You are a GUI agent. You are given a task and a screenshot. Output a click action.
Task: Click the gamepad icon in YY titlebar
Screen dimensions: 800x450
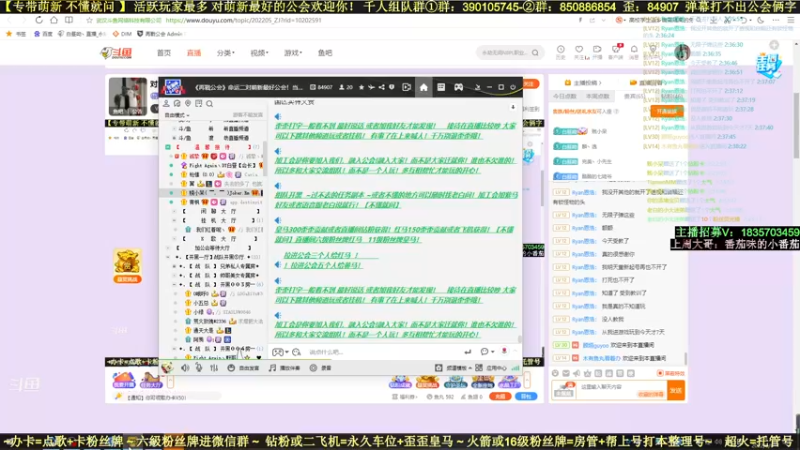(x=459, y=87)
